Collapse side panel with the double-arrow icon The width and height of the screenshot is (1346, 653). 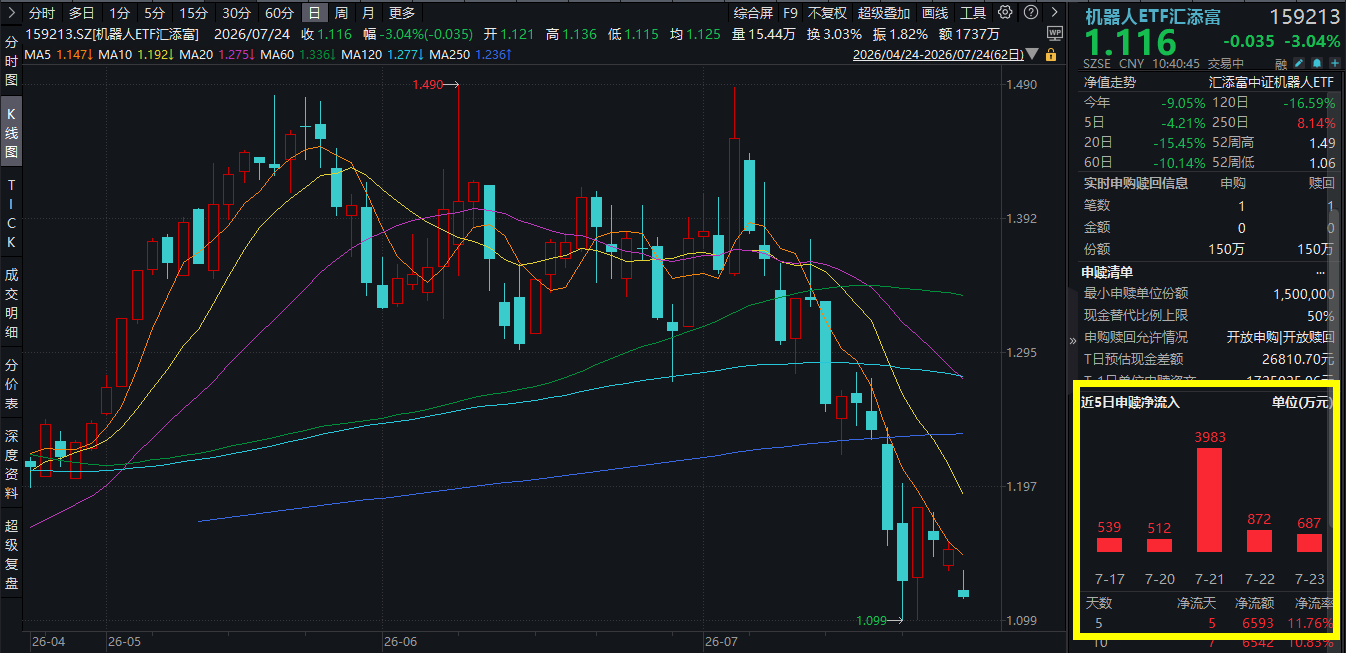click(x=1073, y=339)
